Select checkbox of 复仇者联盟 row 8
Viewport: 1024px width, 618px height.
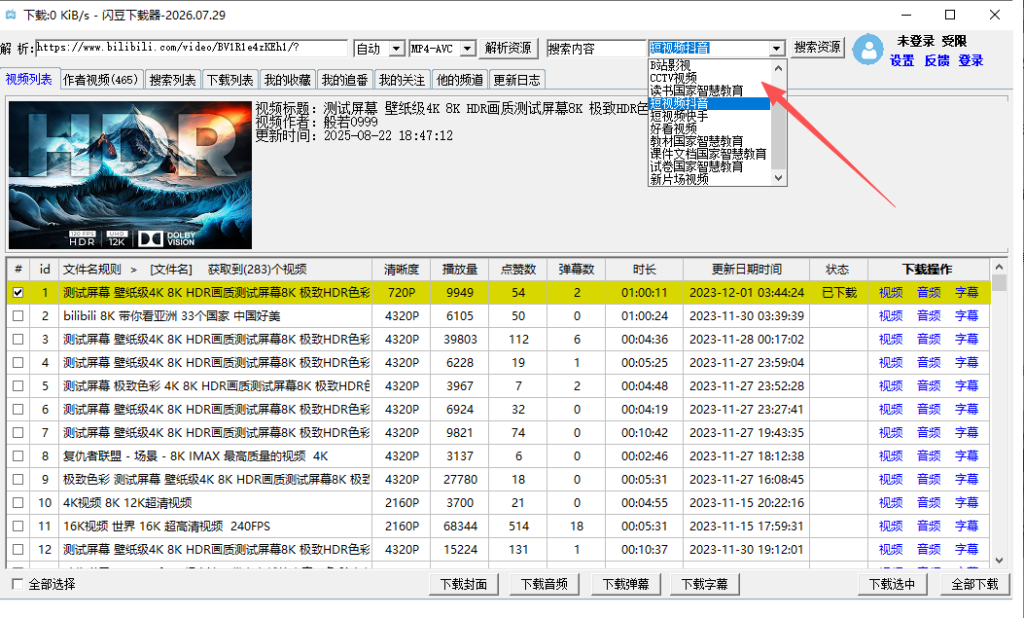click(18, 456)
